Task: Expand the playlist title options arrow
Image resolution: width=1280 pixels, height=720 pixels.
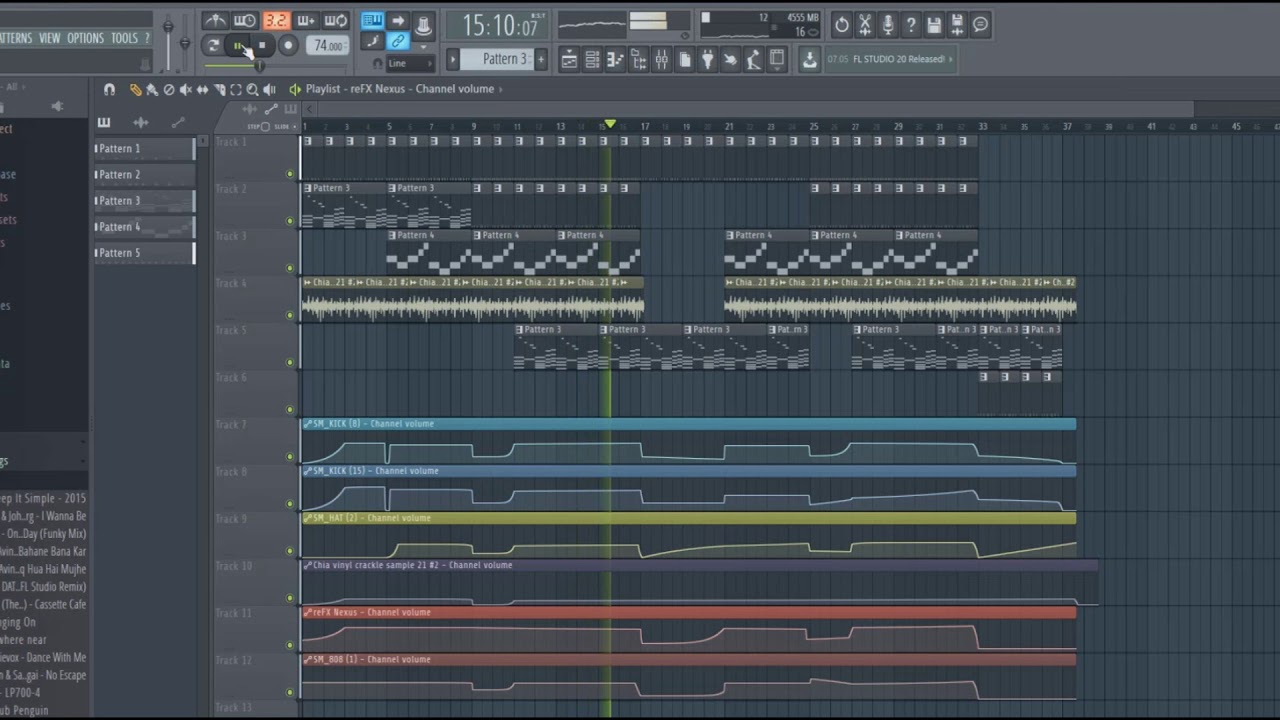Action: point(500,89)
